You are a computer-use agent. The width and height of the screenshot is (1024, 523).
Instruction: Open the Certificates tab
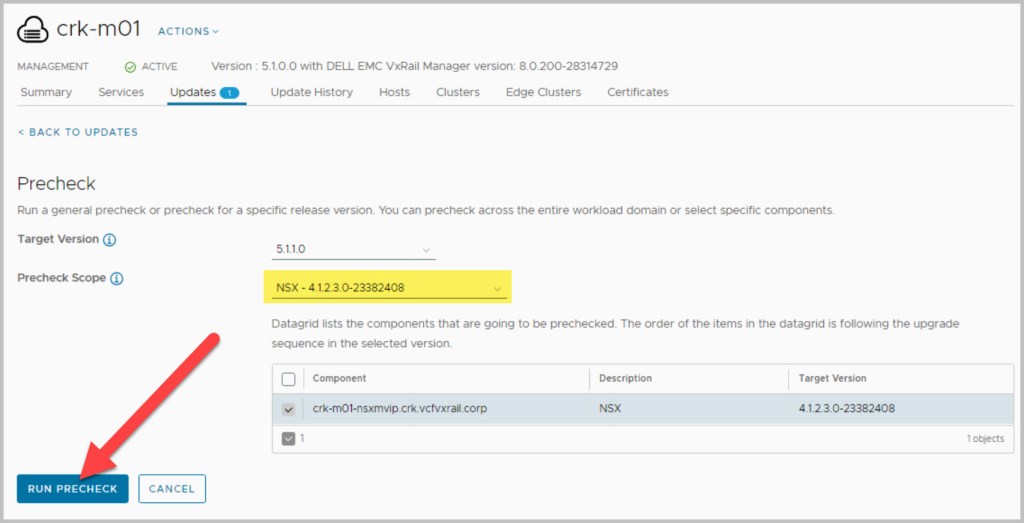point(638,92)
